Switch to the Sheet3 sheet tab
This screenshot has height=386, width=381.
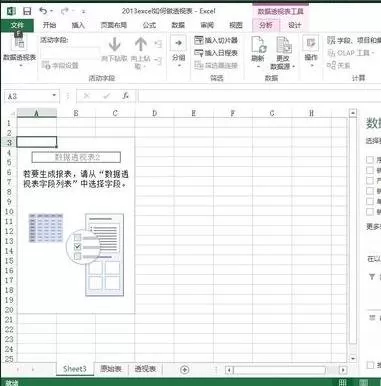[75, 369]
